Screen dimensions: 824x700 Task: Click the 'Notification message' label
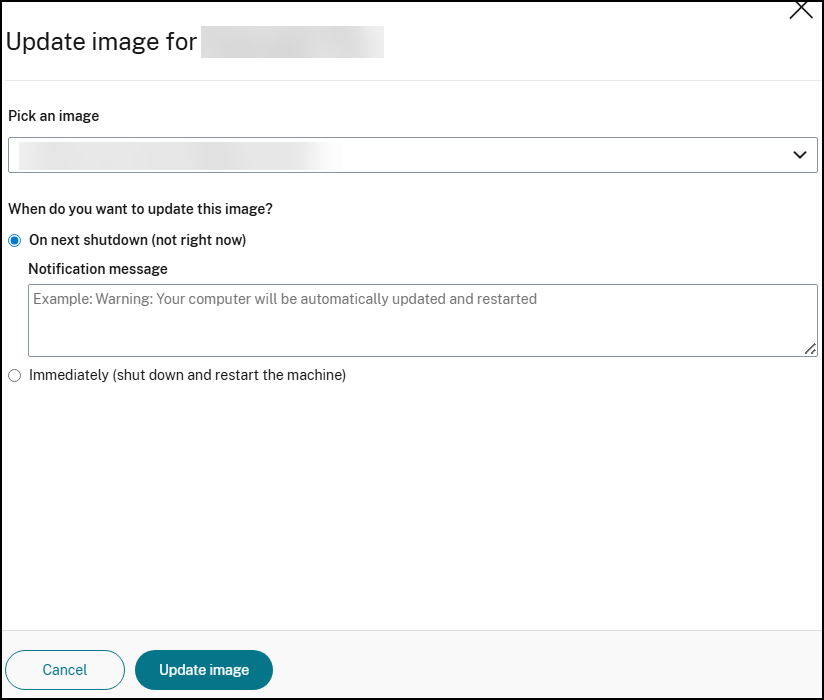click(x=98, y=269)
